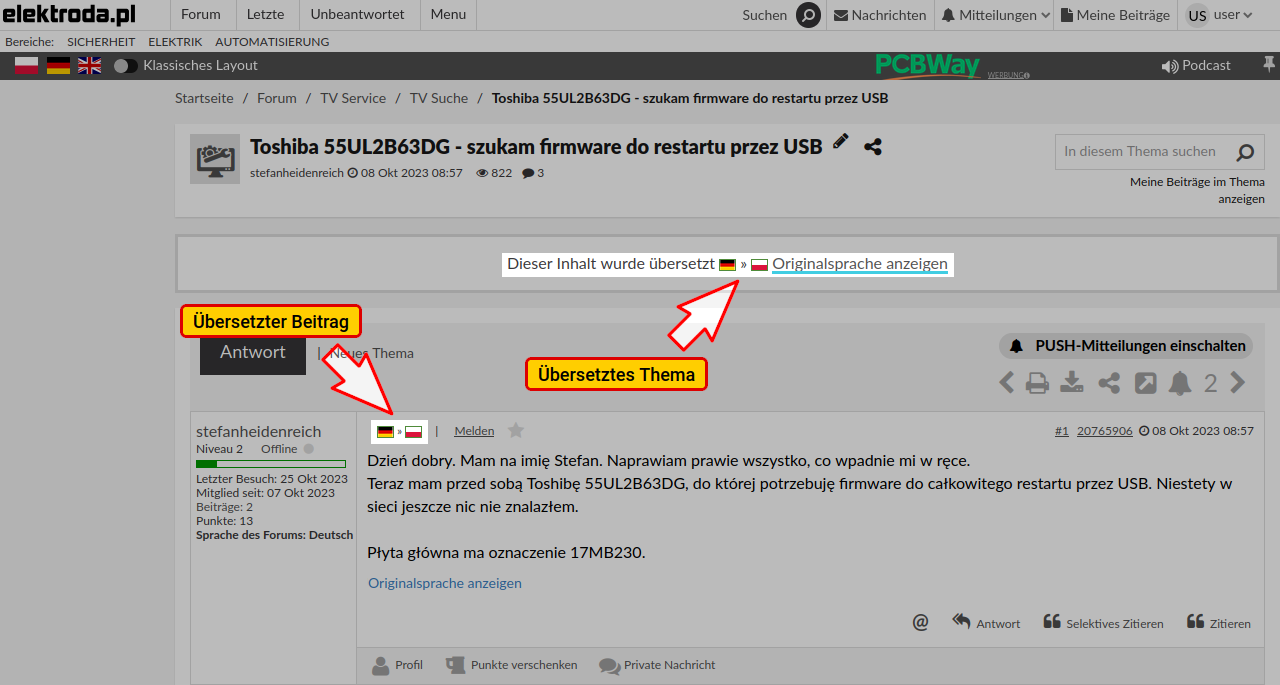1280x685 pixels.
Task: Toggle the Klassisches Layout switch
Action: pos(126,65)
